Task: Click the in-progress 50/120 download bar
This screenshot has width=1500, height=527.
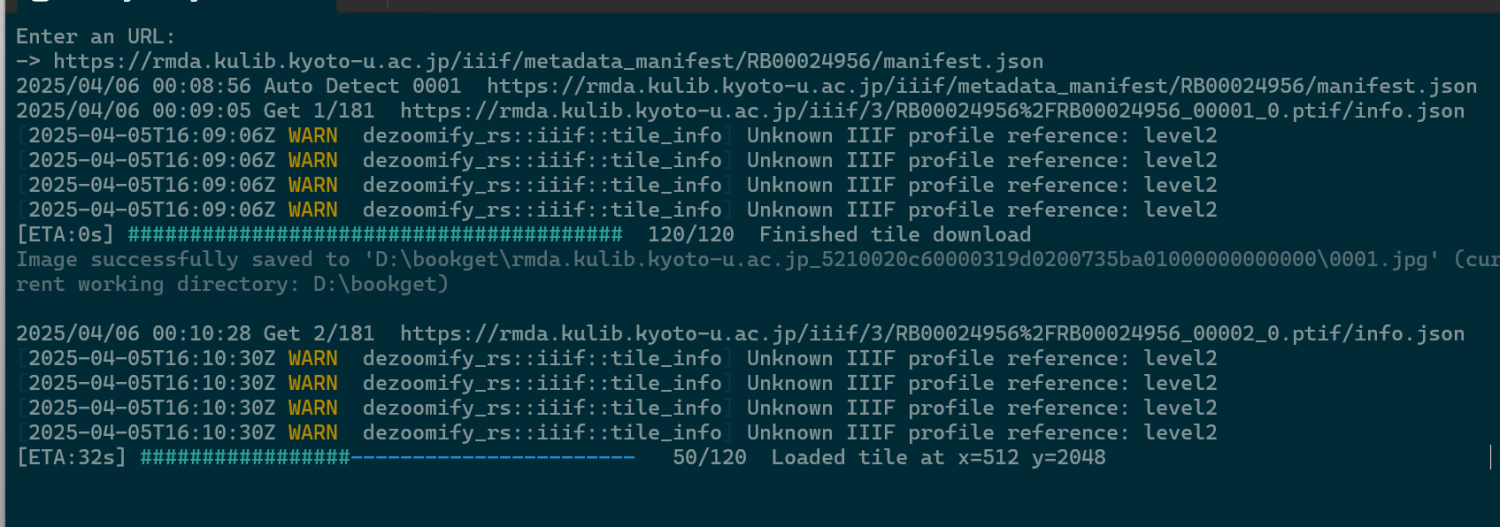Action: point(387,458)
